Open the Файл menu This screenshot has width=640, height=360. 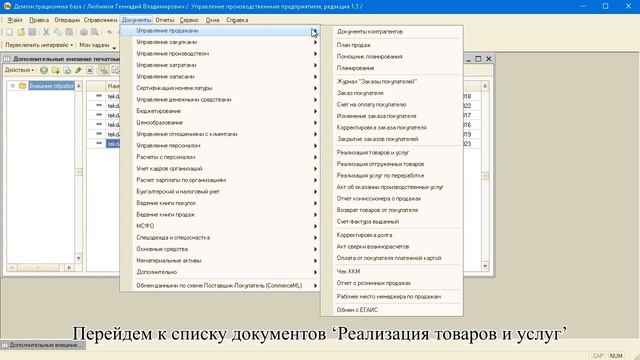[15, 20]
